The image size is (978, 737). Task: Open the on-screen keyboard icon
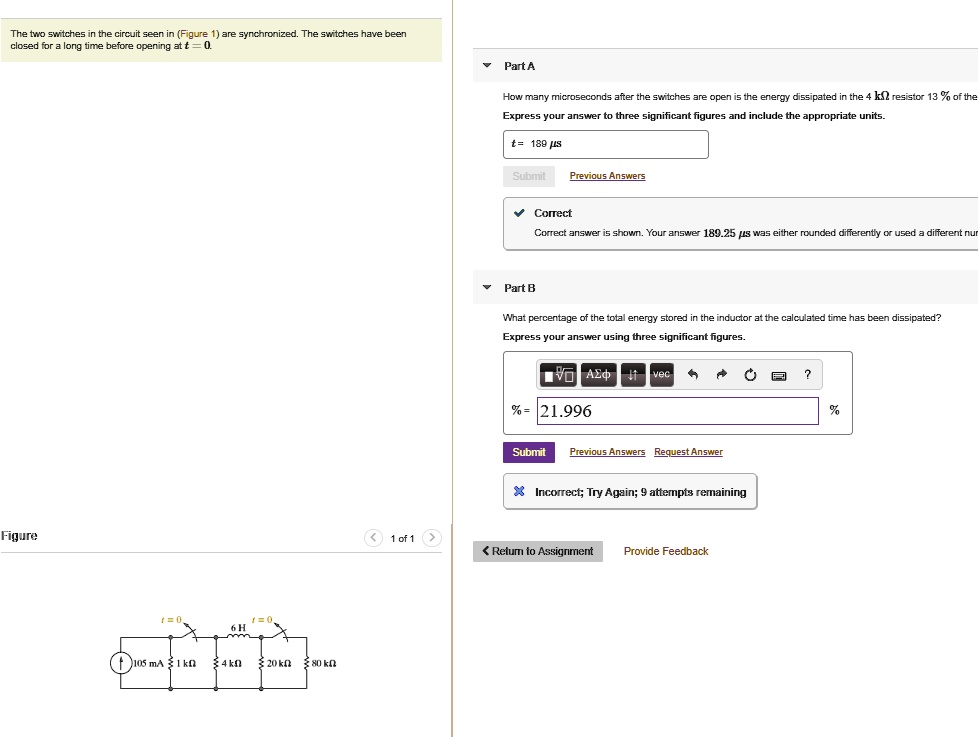pyautogui.click(x=778, y=374)
